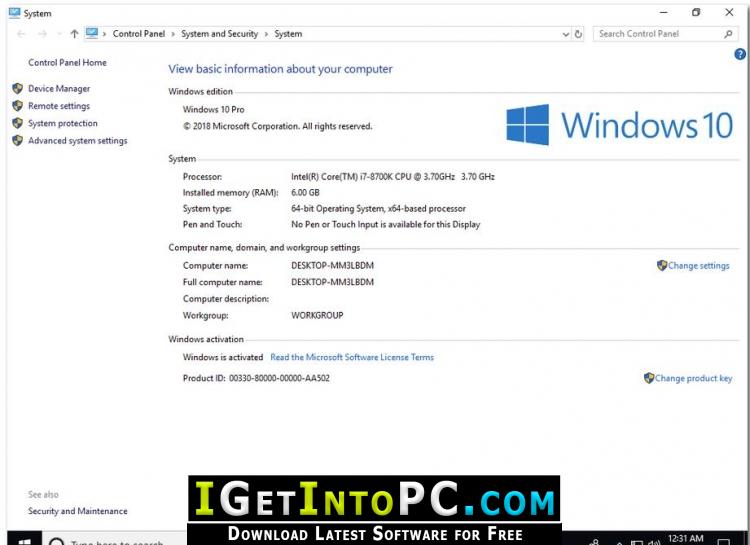Open Security and Maintenance link
The height and width of the screenshot is (545, 750).
pyautogui.click(x=77, y=511)
